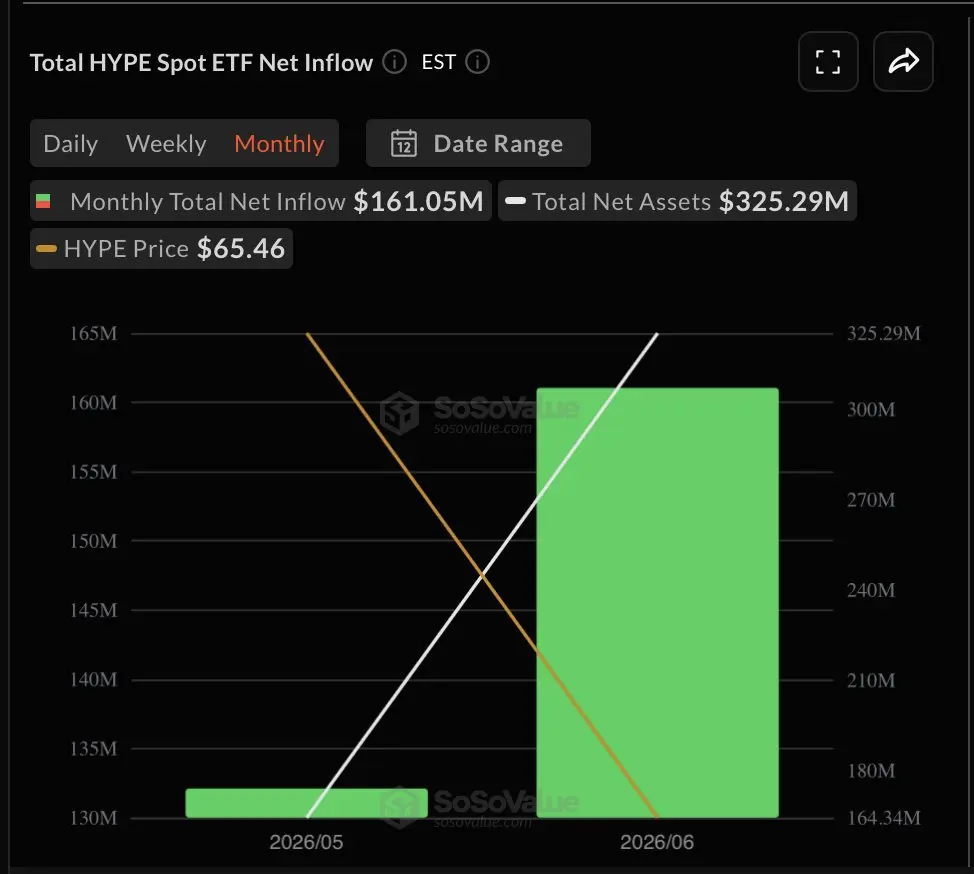
Task: Click the 2026/05 green inflow bar
Action: click(306, 803)
